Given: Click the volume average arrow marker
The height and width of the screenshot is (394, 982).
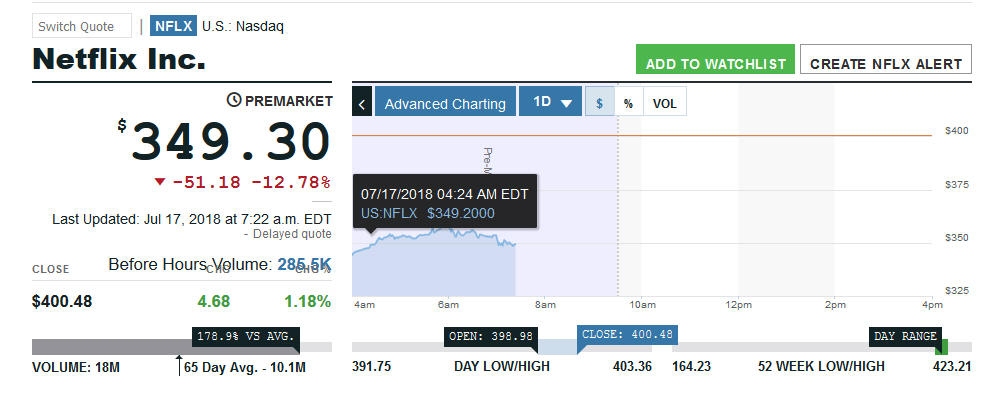Looking at the screenshot, I should pos(179,365).
